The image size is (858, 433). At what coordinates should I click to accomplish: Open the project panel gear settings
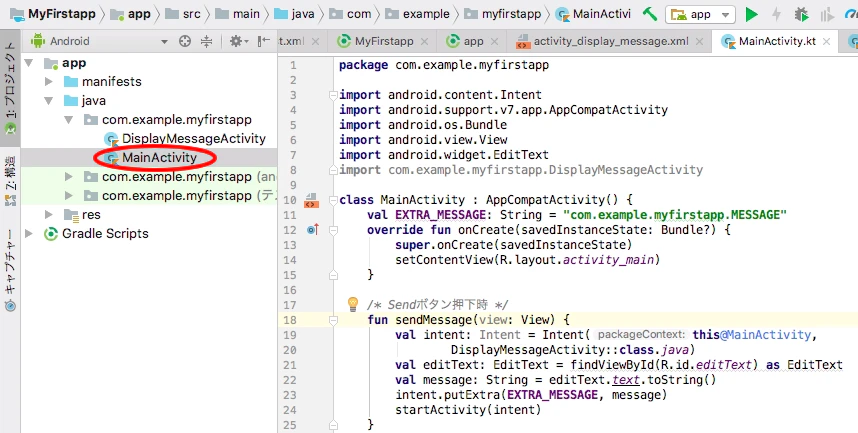(x=238, y=41)
